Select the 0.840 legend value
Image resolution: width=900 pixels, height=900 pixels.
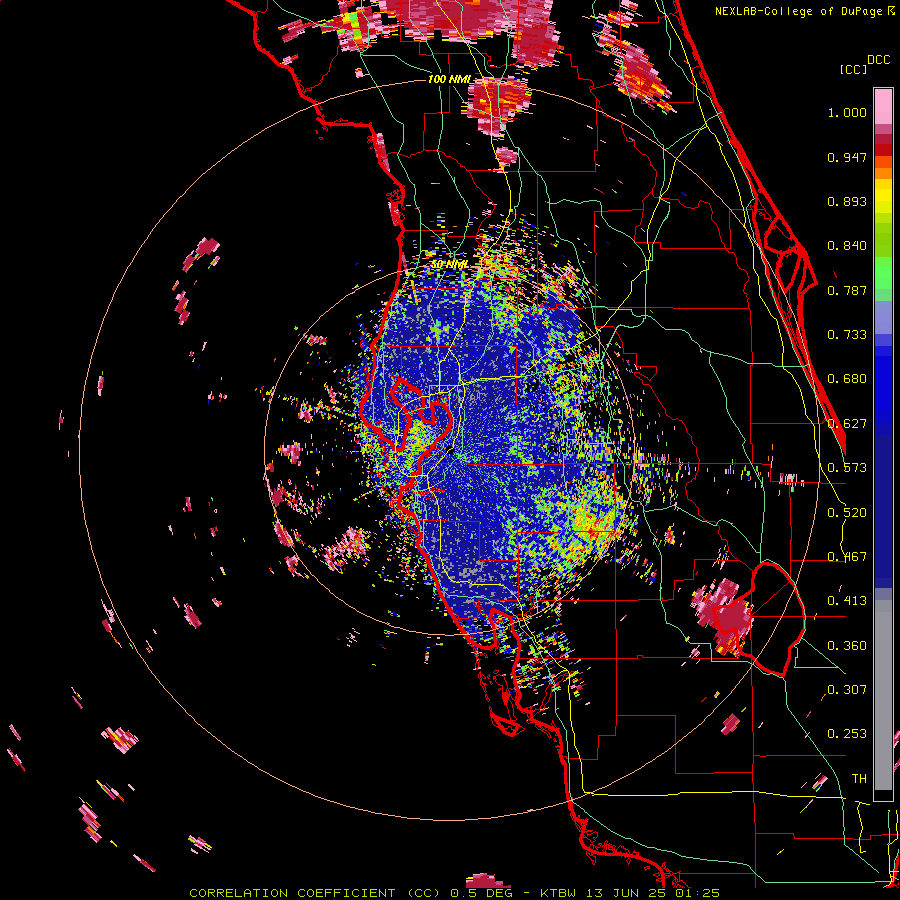point(847,246)
